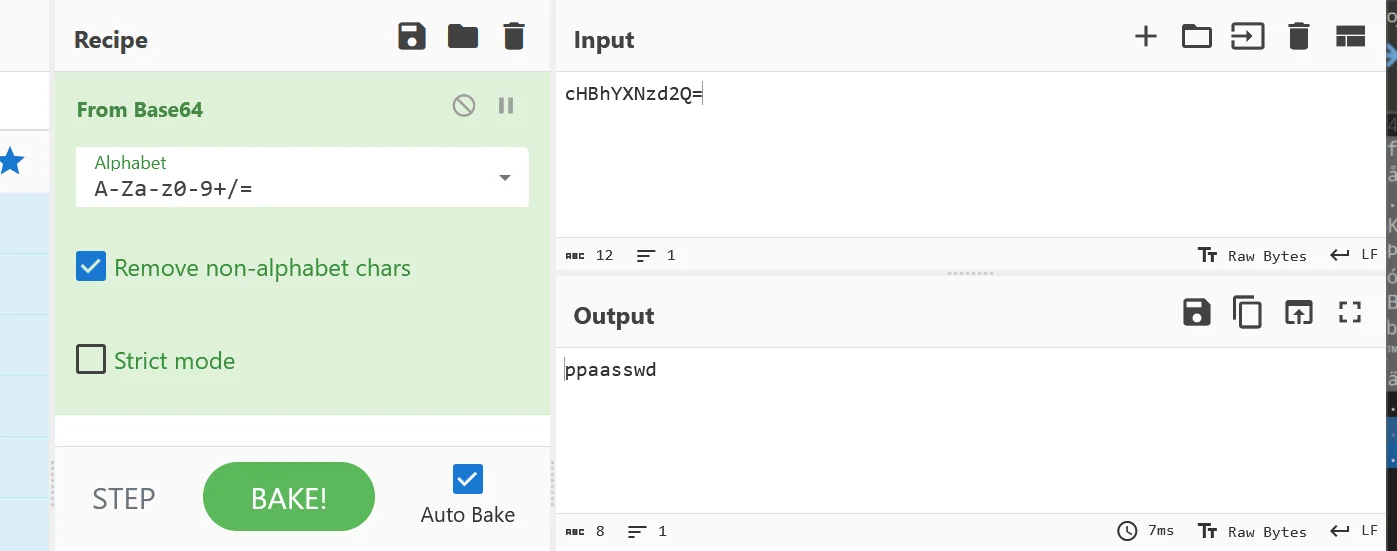Disable the From Base64 operation
Image resolution: width=1397 pixels, height=551 pixels.
pos(464,105)
